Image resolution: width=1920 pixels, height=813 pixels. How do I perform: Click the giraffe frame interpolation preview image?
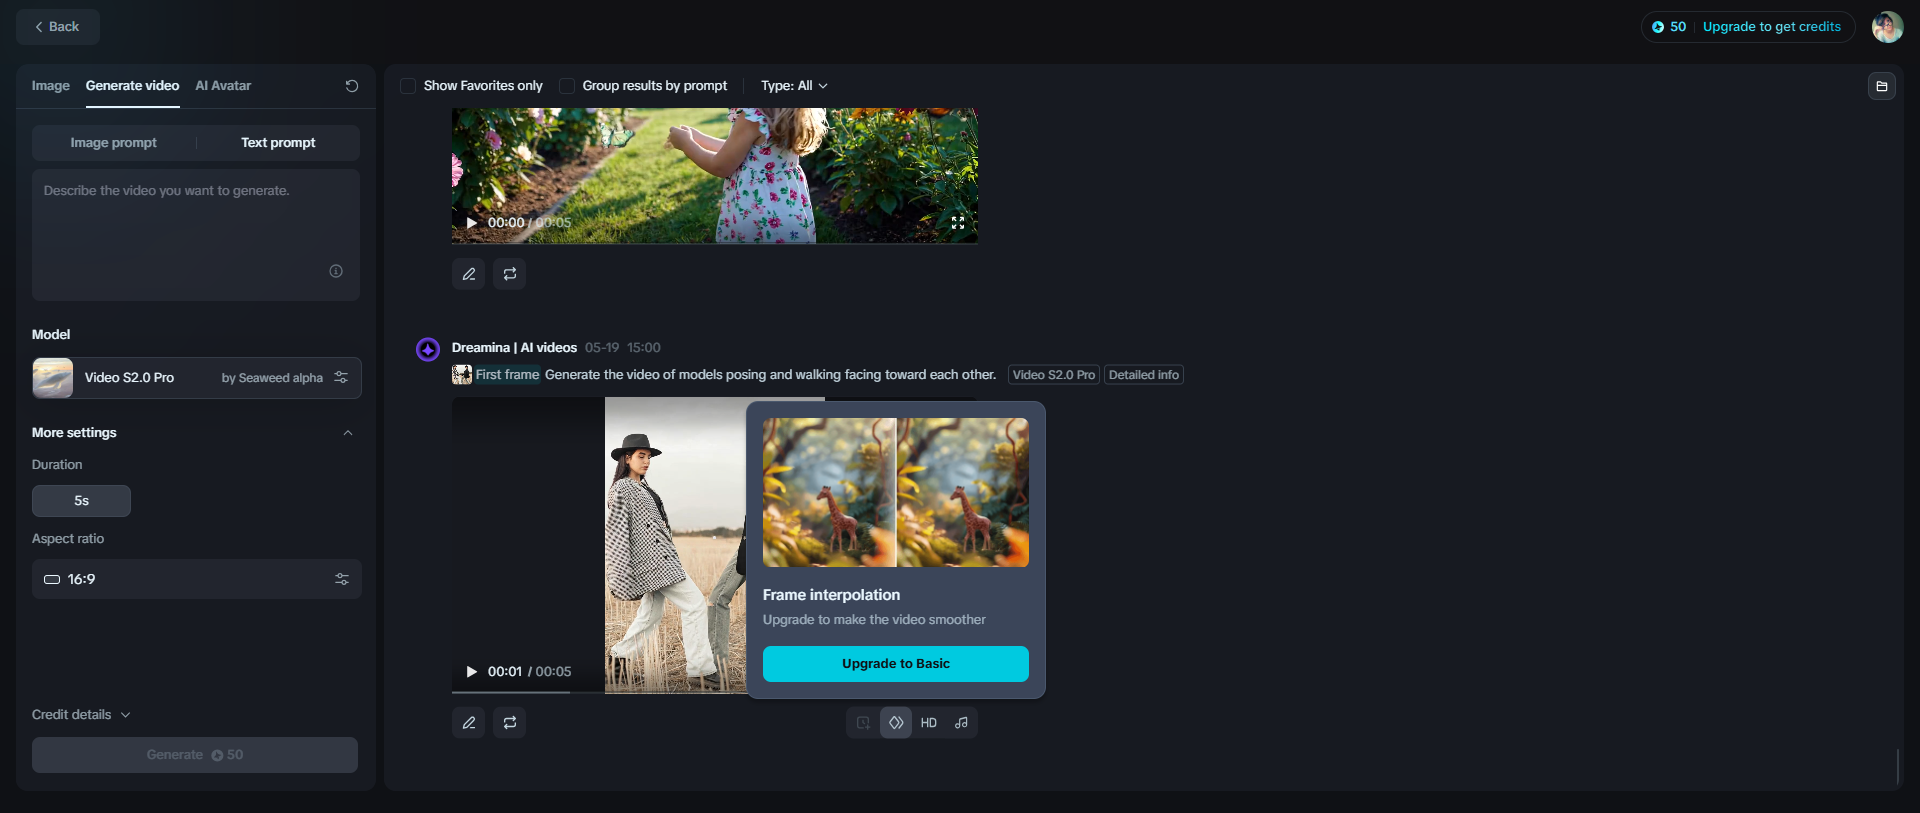coord(896,493)
